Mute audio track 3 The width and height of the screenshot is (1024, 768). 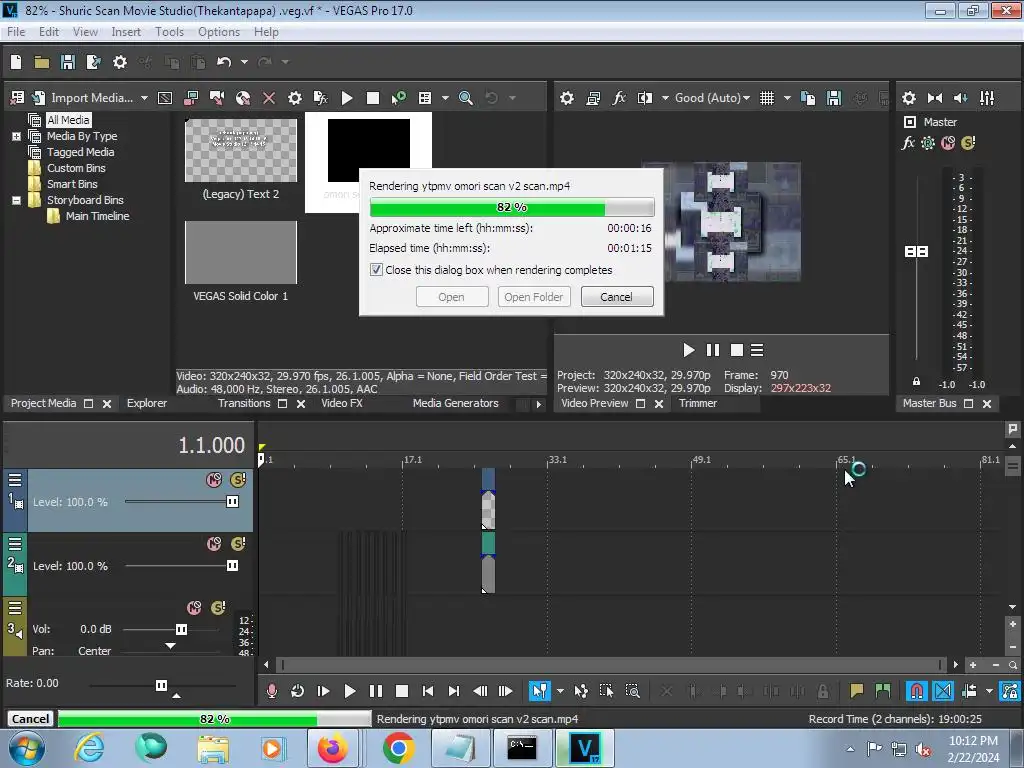[194, 608]
